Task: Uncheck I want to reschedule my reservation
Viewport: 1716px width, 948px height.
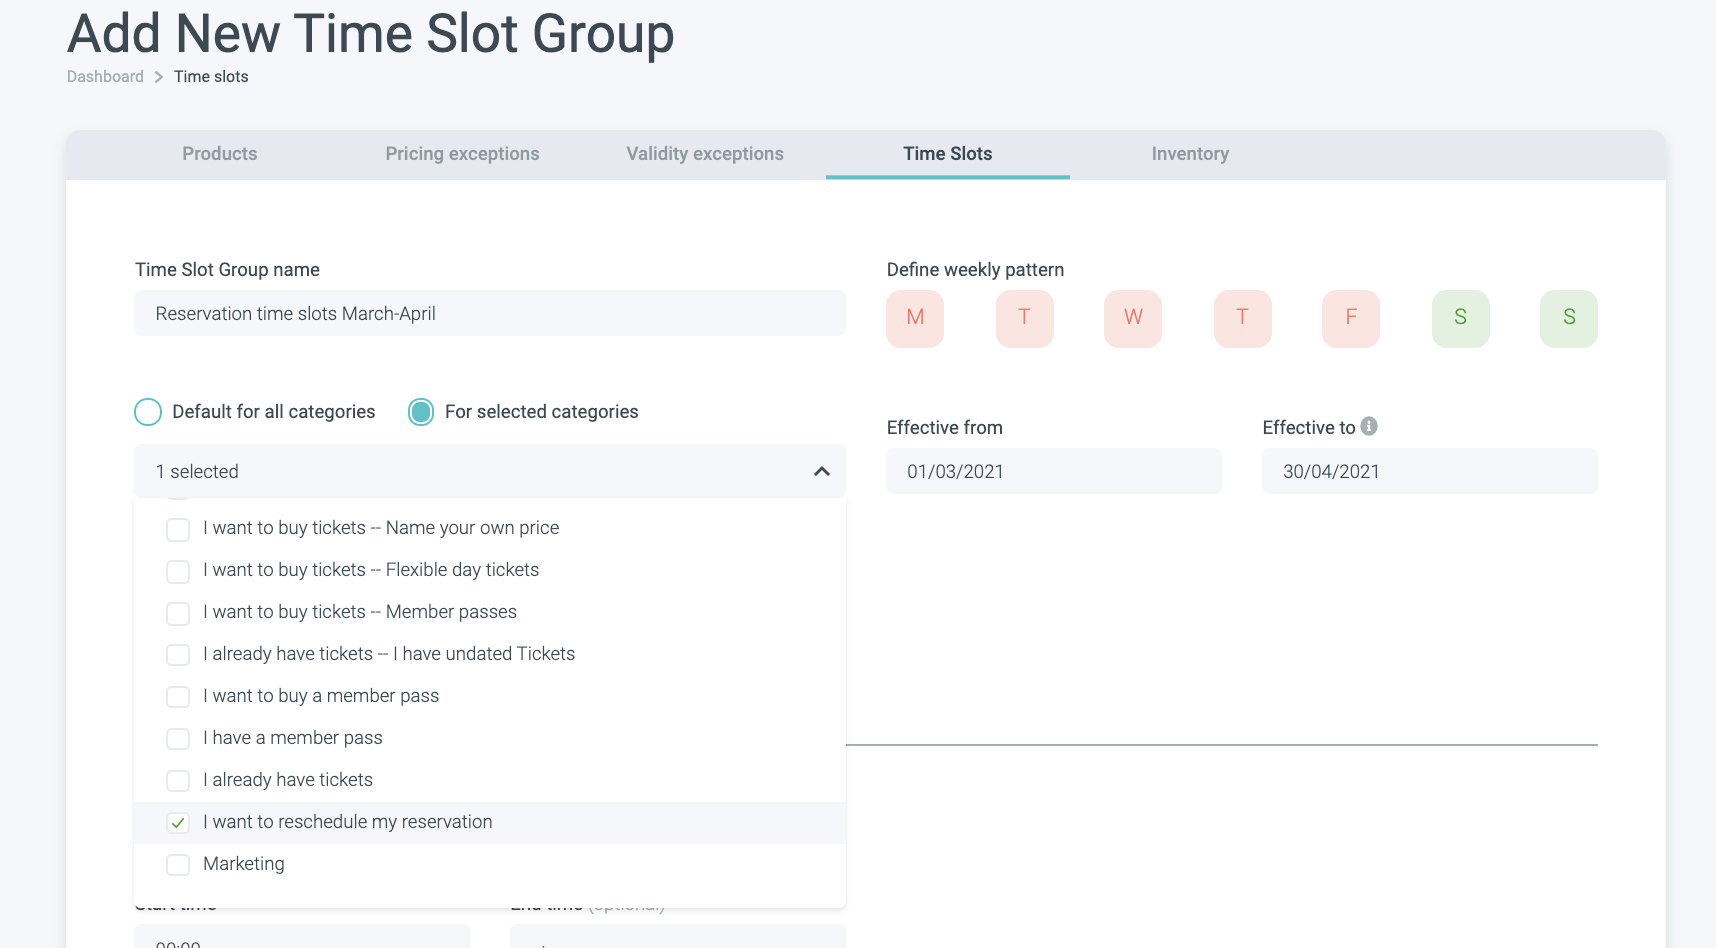Action: (x=178, y=823)
